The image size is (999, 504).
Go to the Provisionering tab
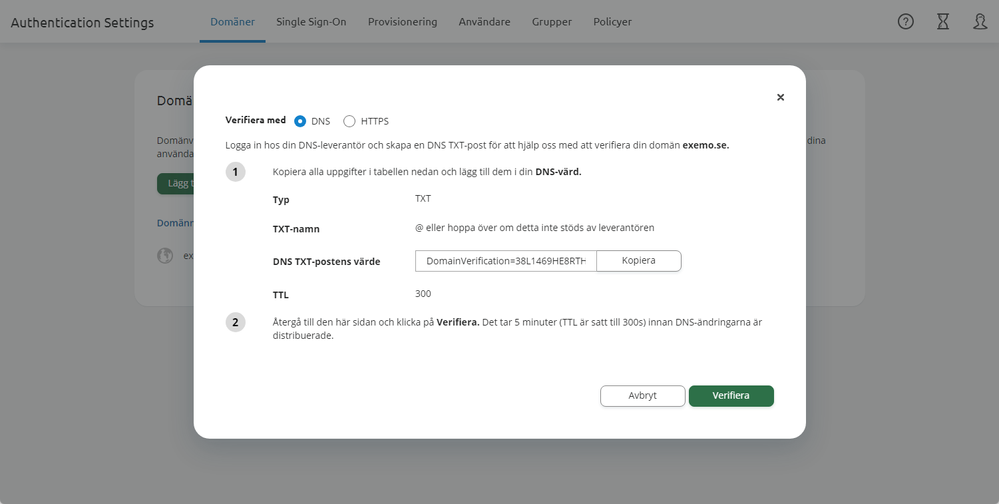click(x=402, y=22)
